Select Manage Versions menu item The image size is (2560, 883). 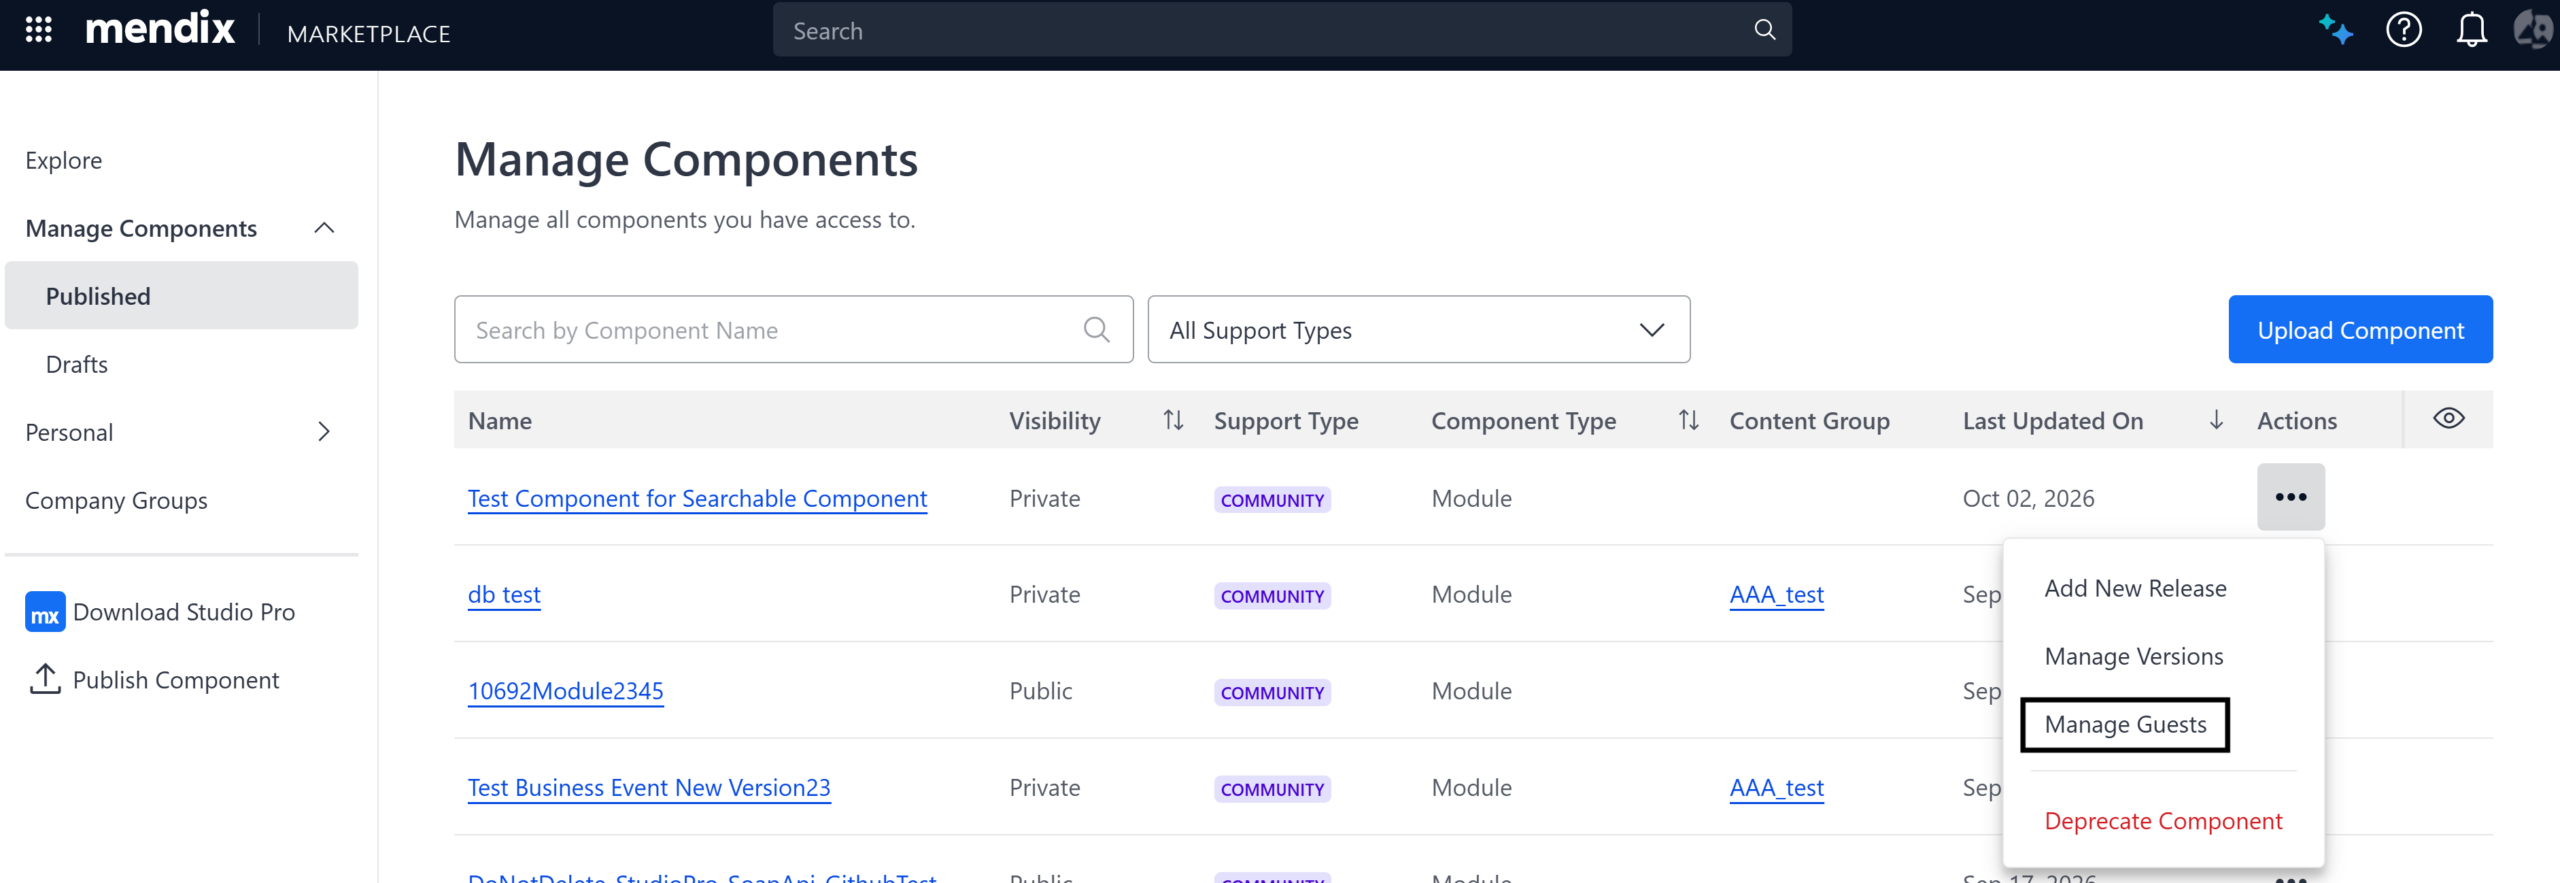tap(2134, 657)
